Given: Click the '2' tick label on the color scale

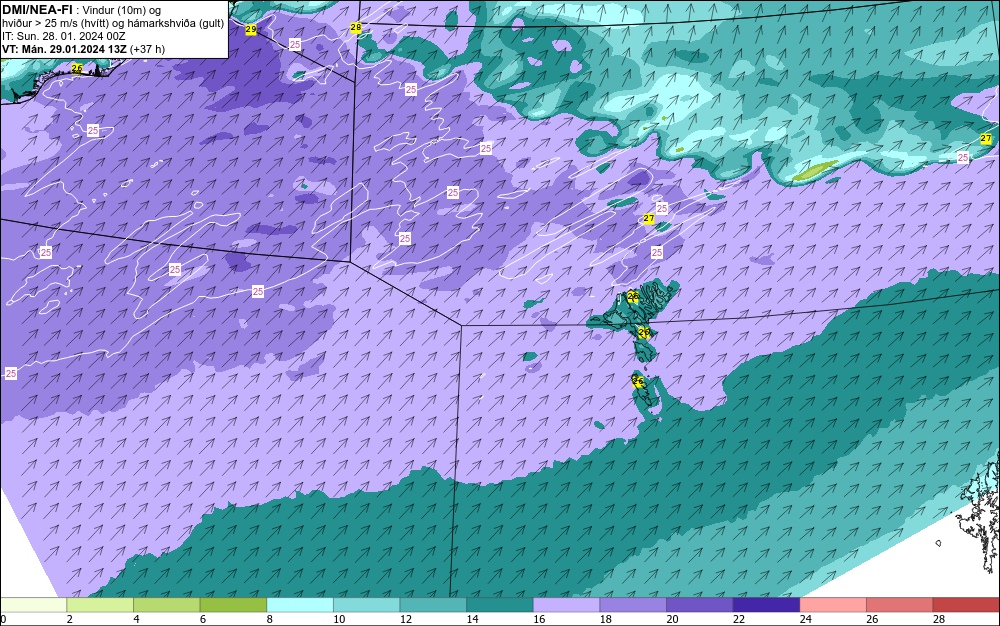Looking at the screenshot, I should click(x=70, y=619).
